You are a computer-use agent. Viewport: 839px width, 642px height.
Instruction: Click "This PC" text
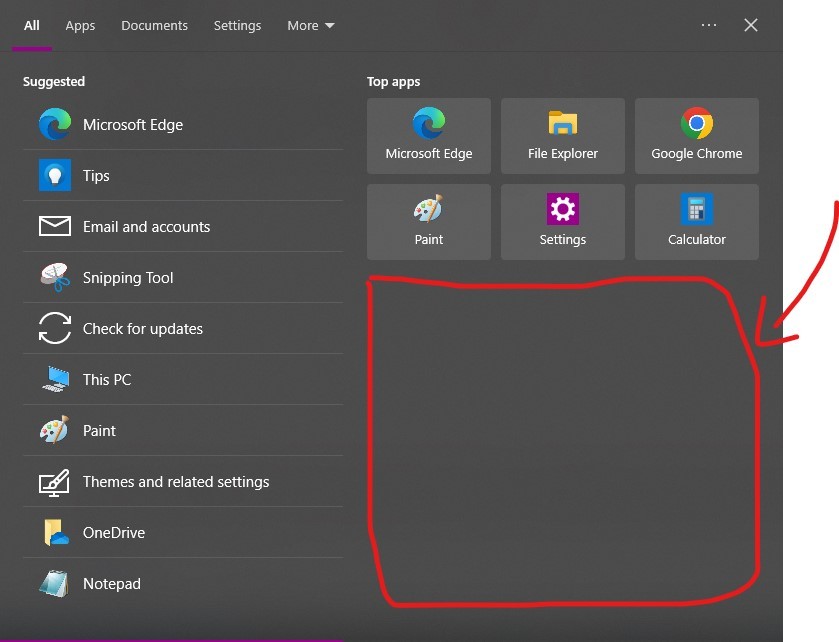pyautogui.click(x=107, y=380)
